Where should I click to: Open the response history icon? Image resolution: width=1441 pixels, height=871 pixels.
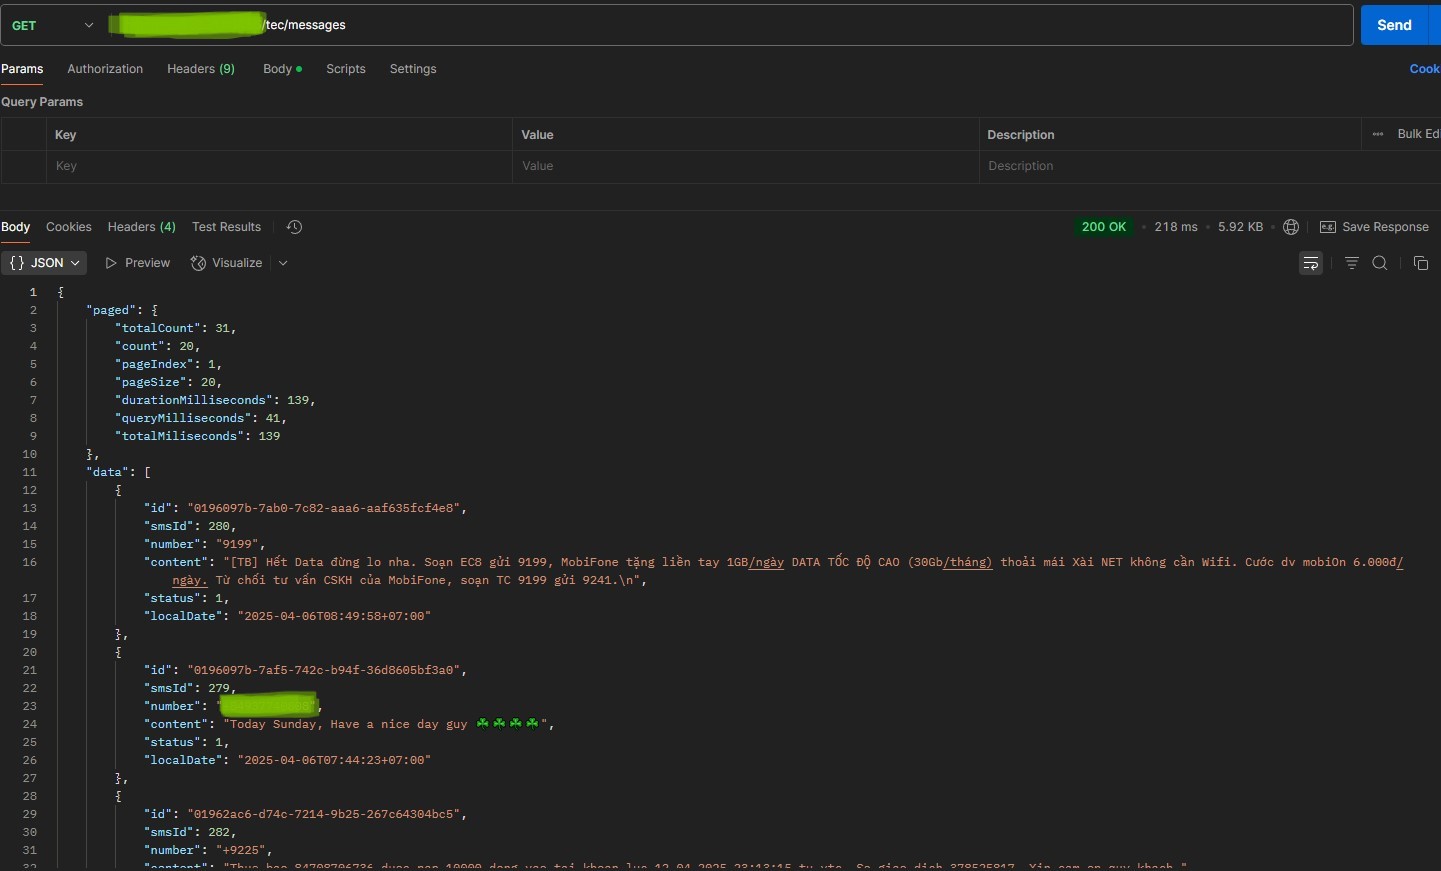pos(294,227)
